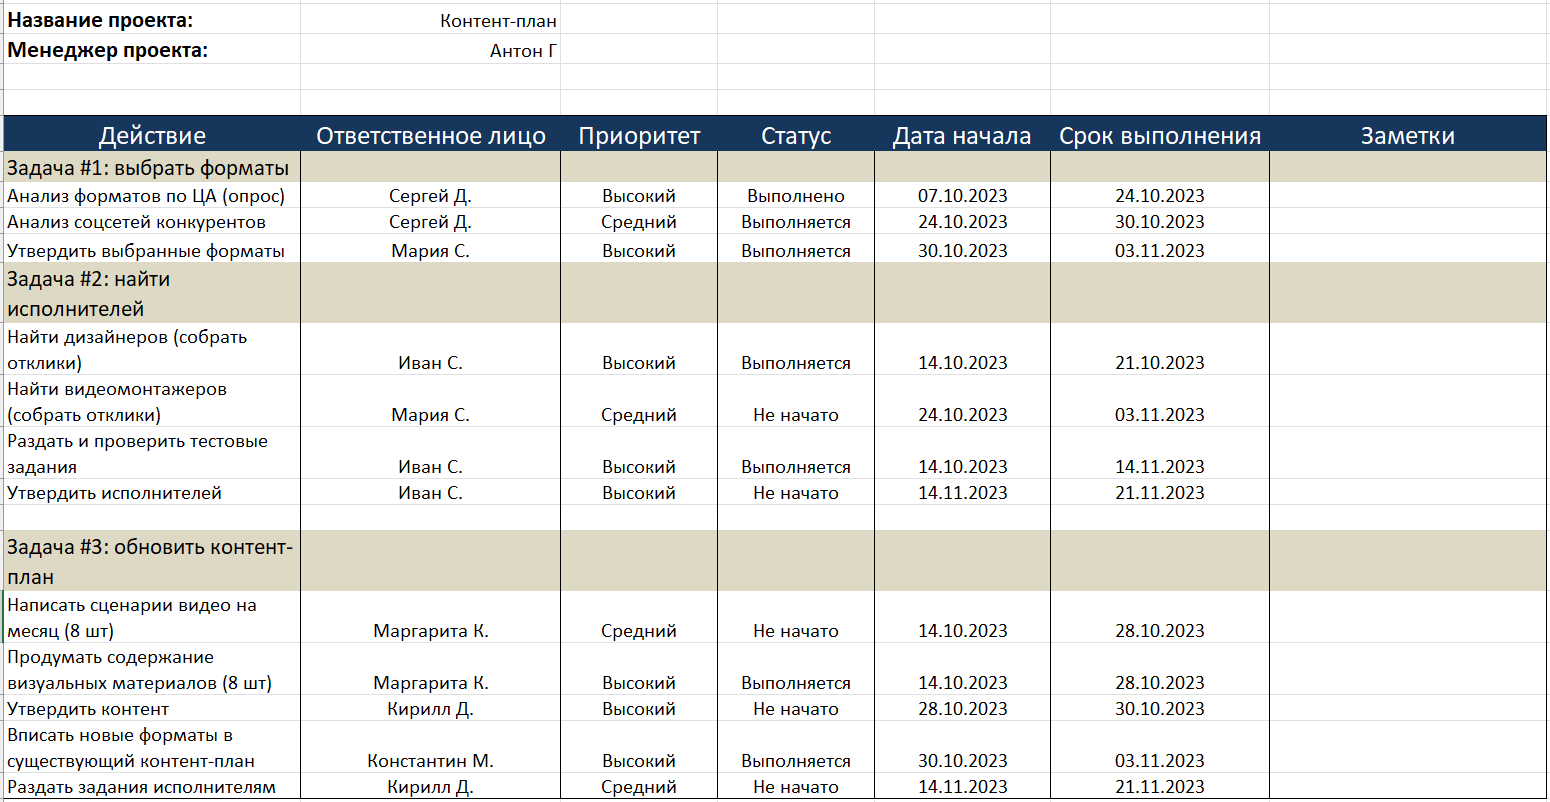Click the 'Приоритет' column header
Screen dimensions: 1550x802
[x=639, y=136]
